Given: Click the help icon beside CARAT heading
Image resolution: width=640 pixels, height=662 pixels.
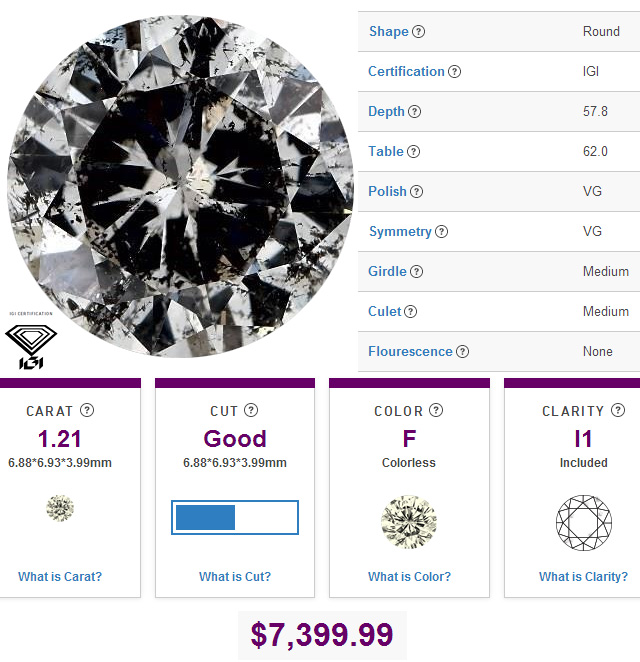Looking at the screenshot, I should tap(87, 411).
